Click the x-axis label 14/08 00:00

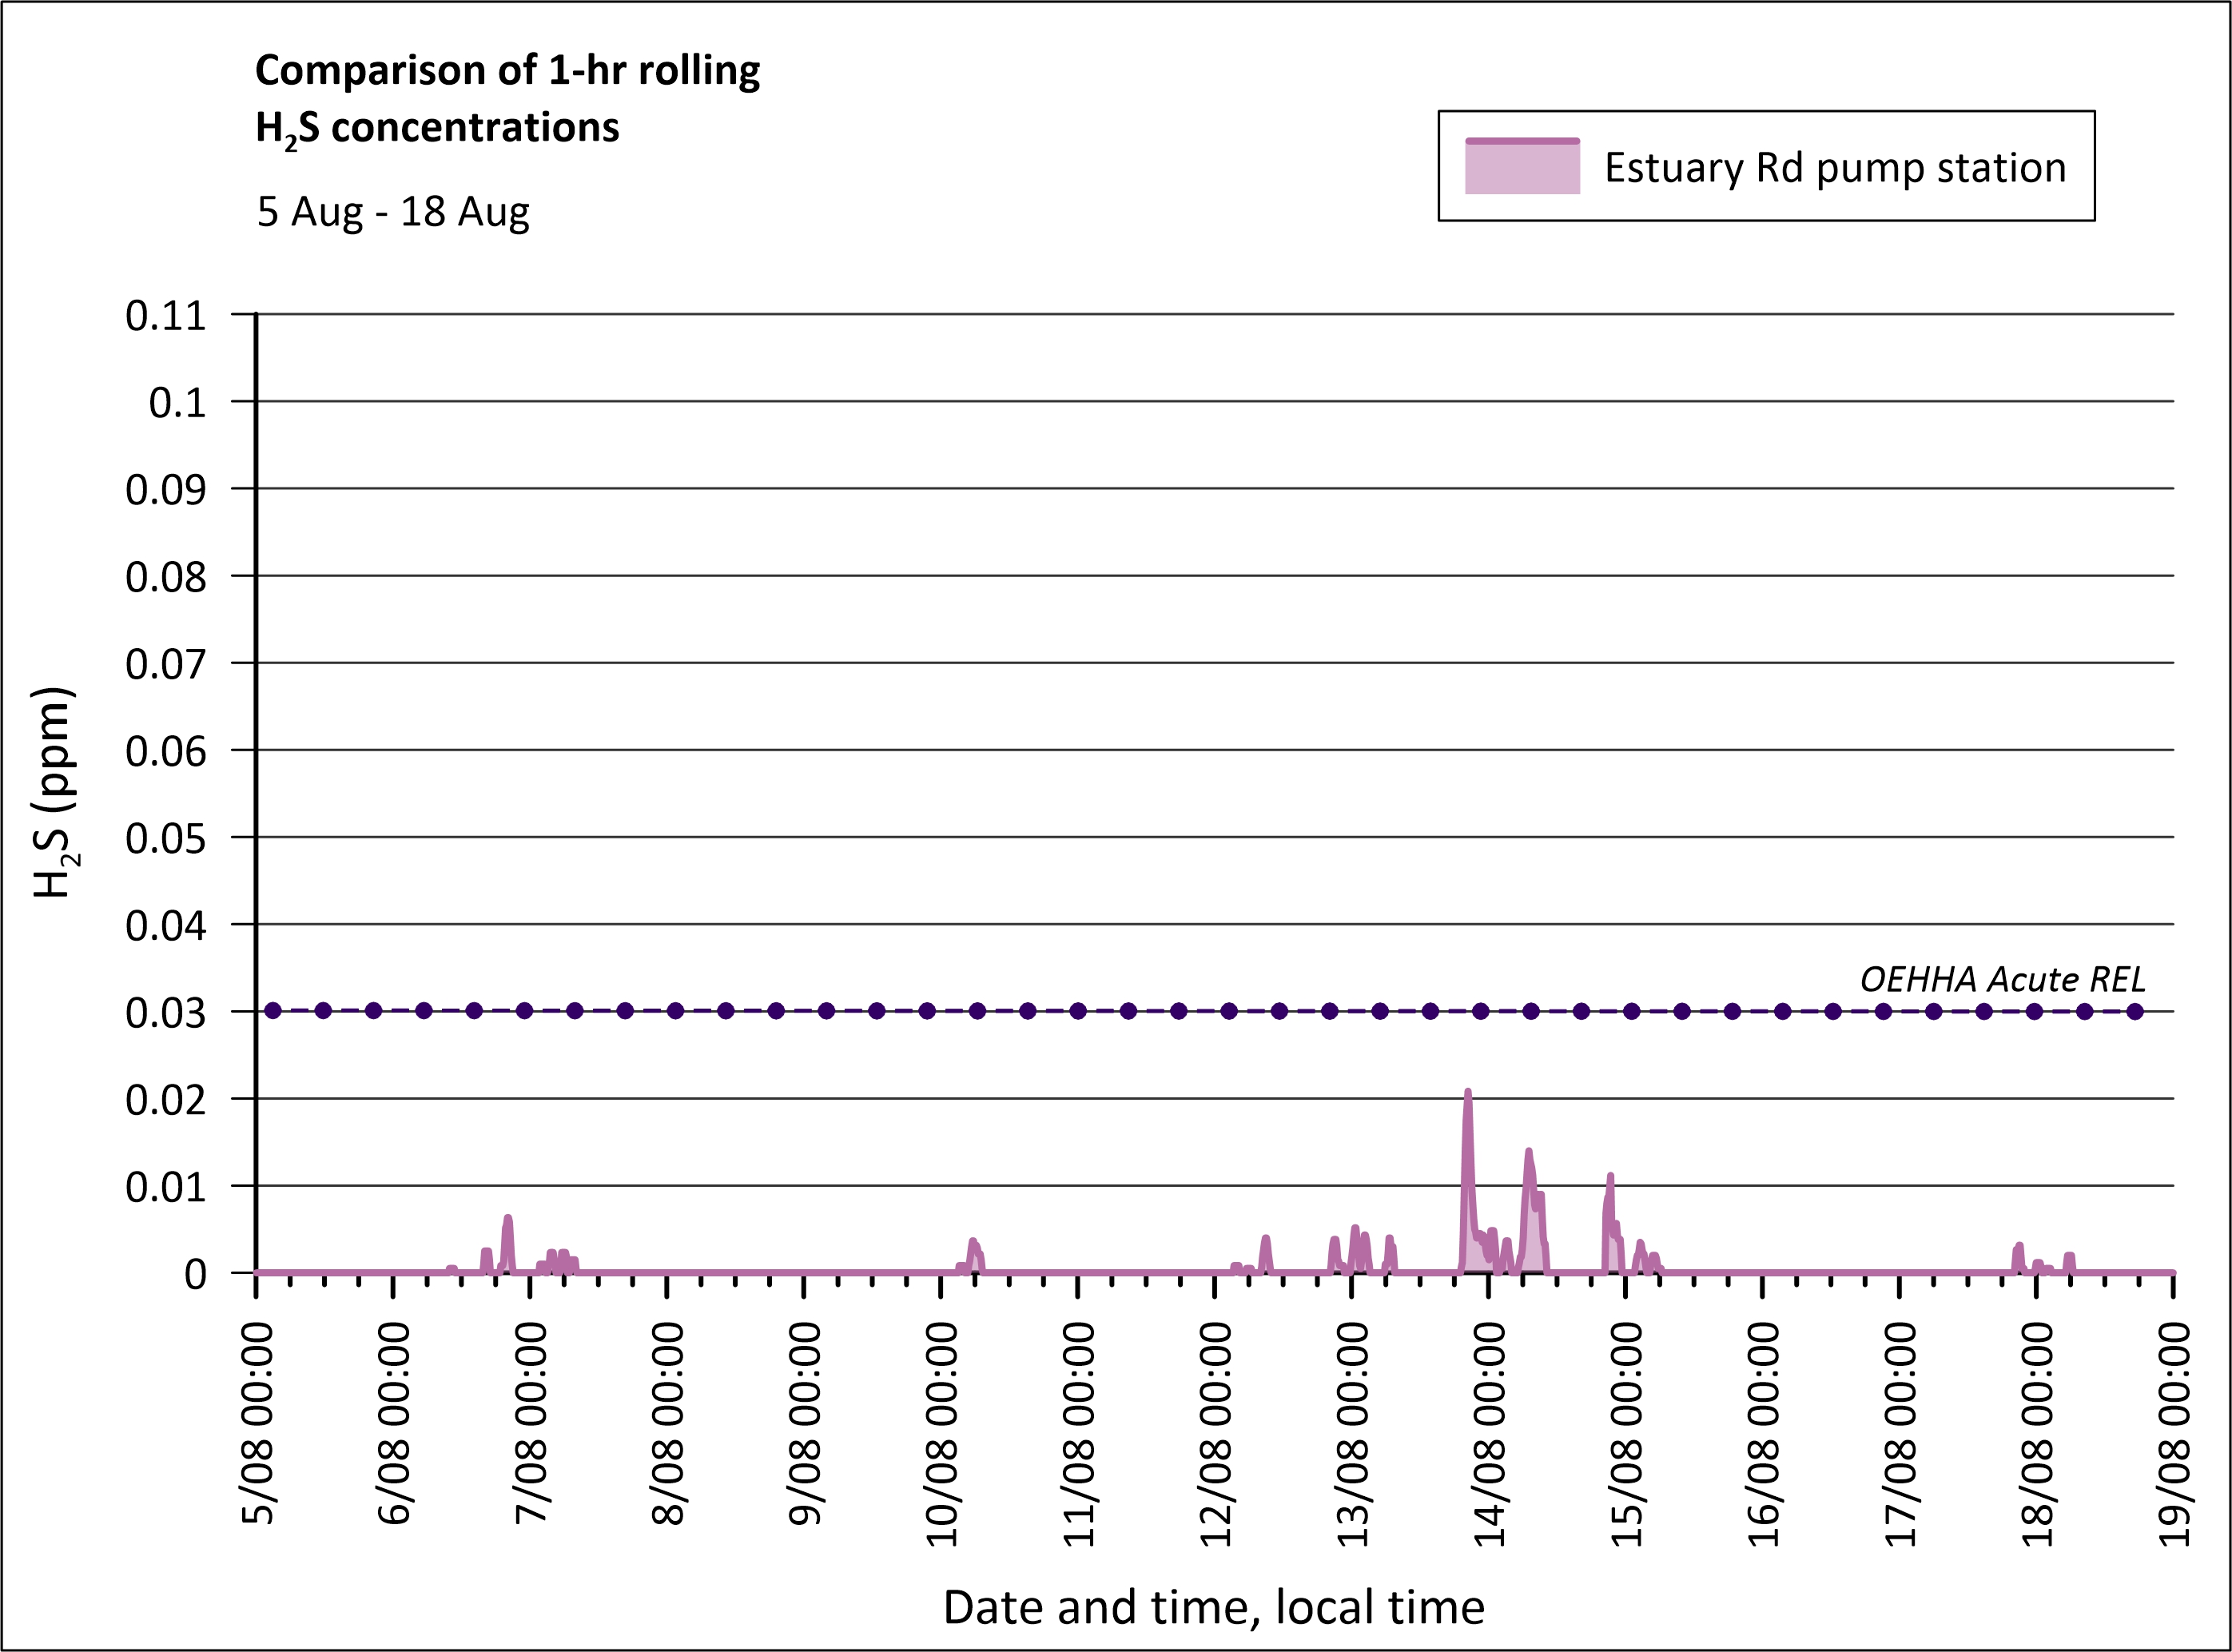click(1490, 1434)
